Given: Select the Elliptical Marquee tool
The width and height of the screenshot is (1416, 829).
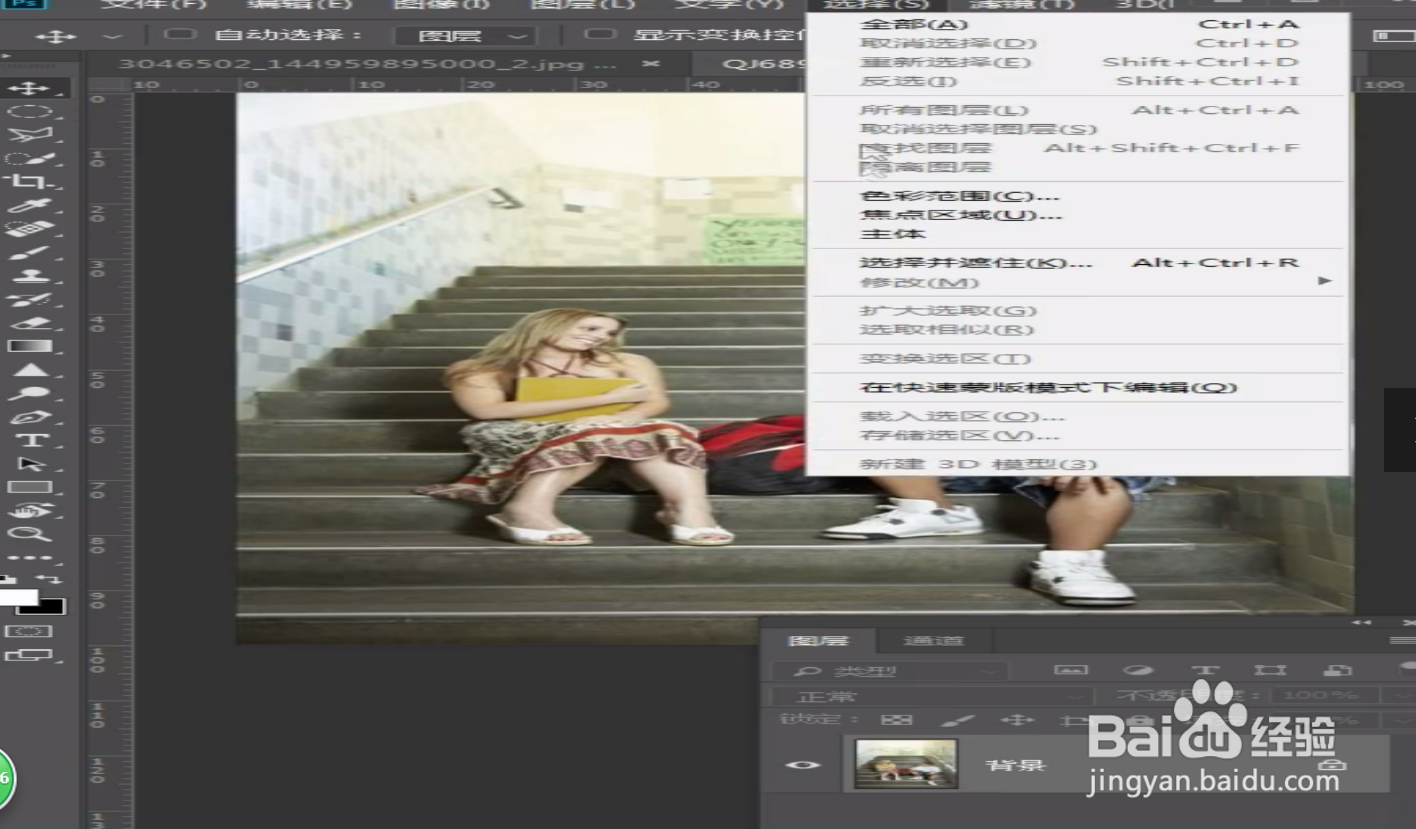Looking at the screenshot, I should tap(30, 112).
